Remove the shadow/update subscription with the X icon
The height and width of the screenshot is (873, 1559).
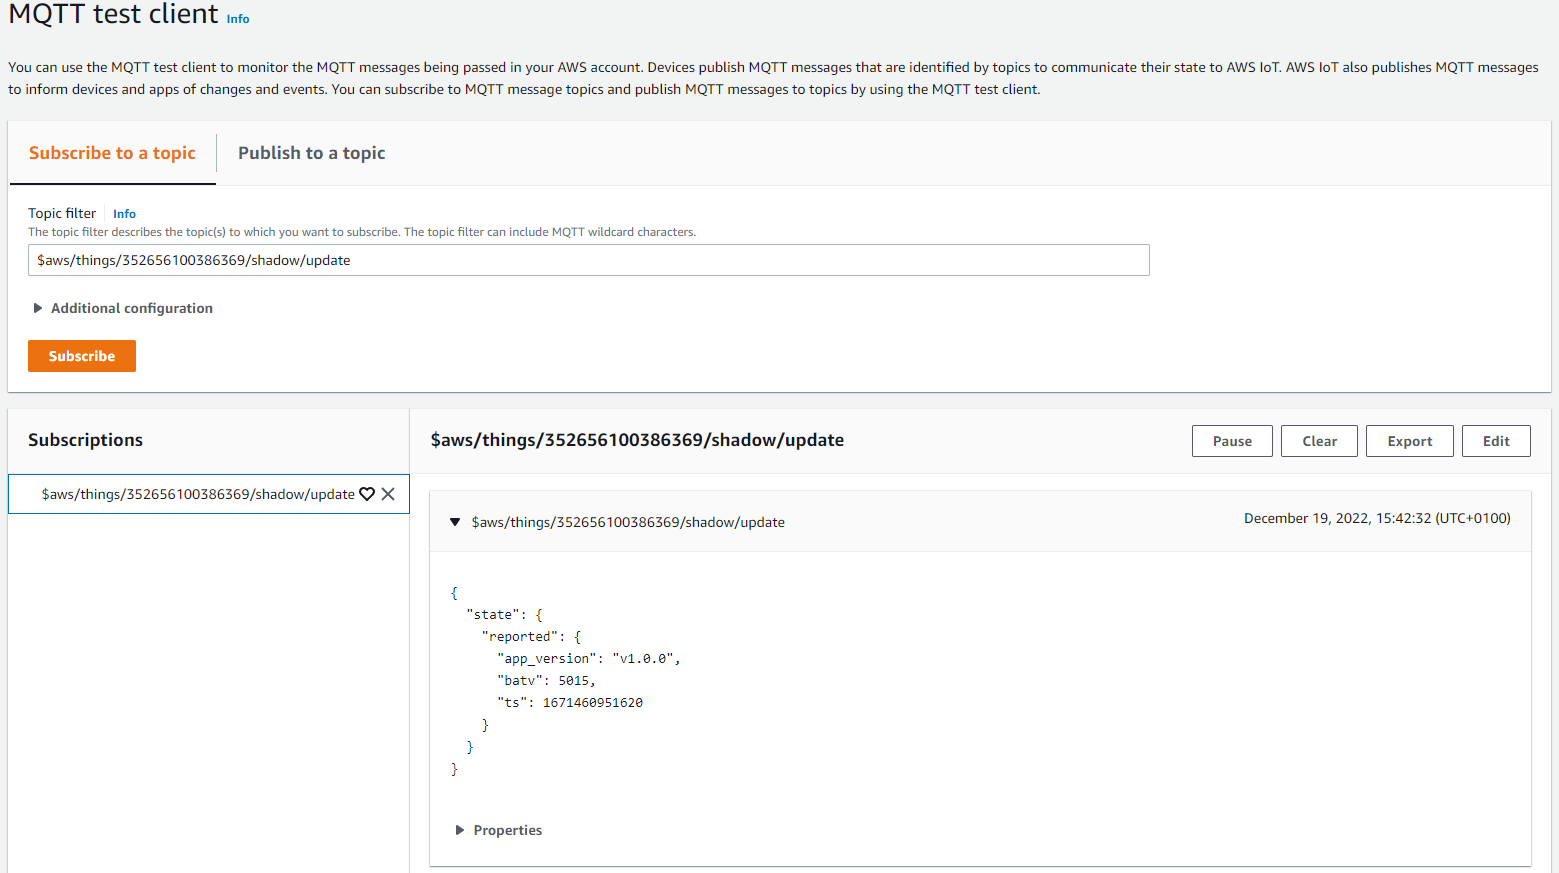[x=388, y=494]
